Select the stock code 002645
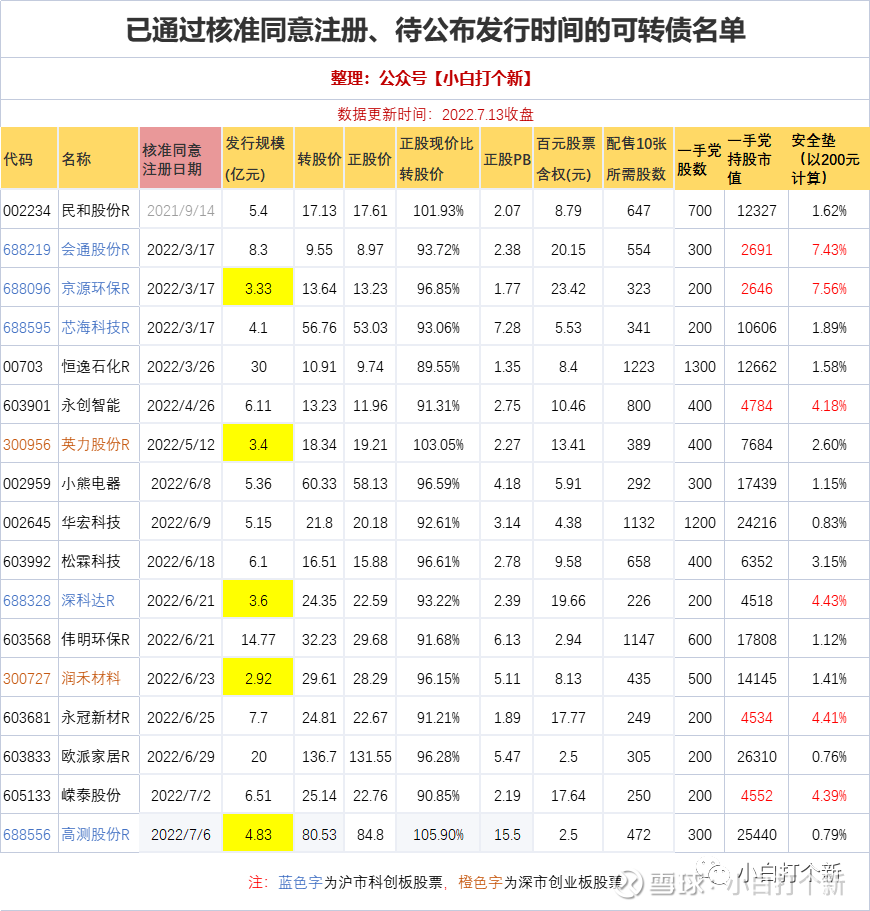 pos(27,522)
